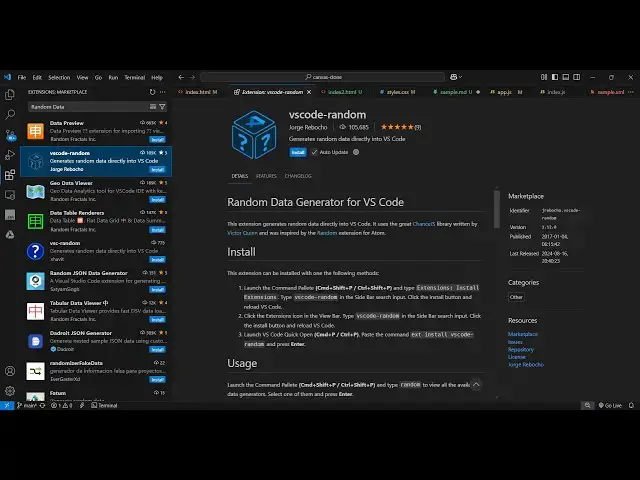This screenshot has height=480, width=640.
Task: Open License resource link
Action: pos(516,357)
